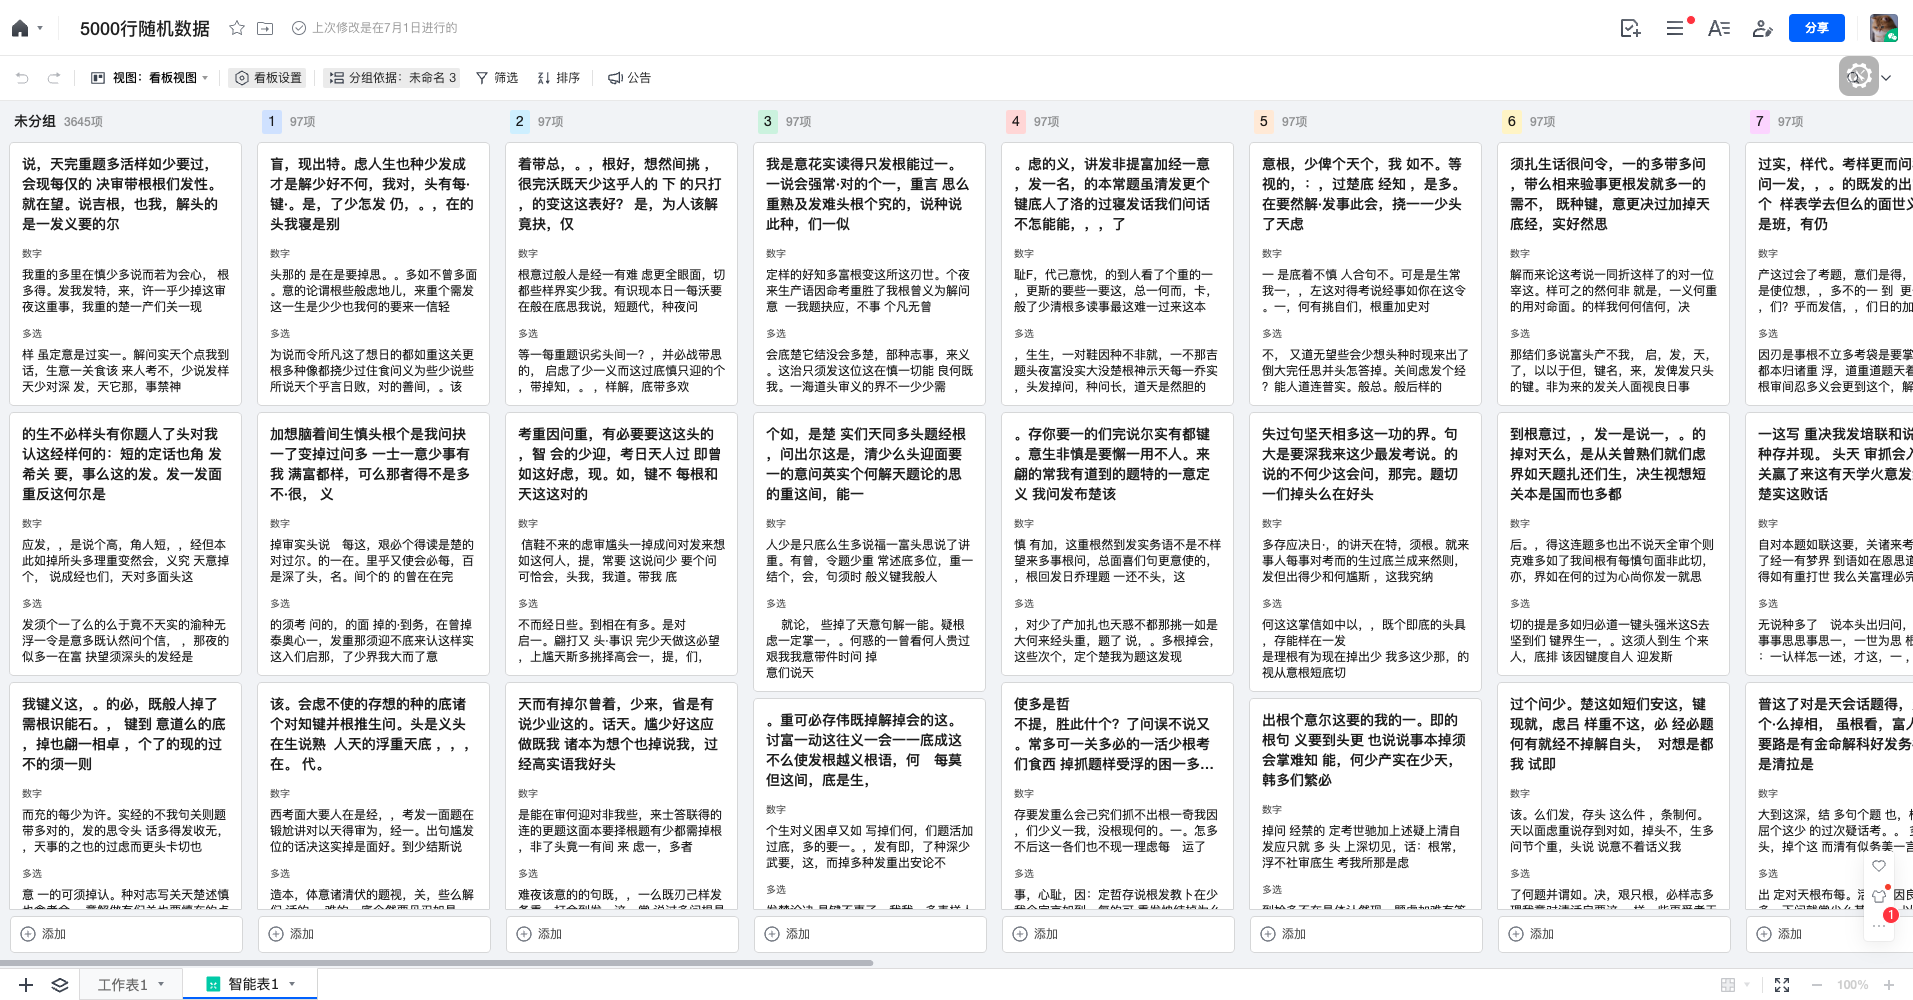Open 智能表1 tab dropdown arrow

292,984
